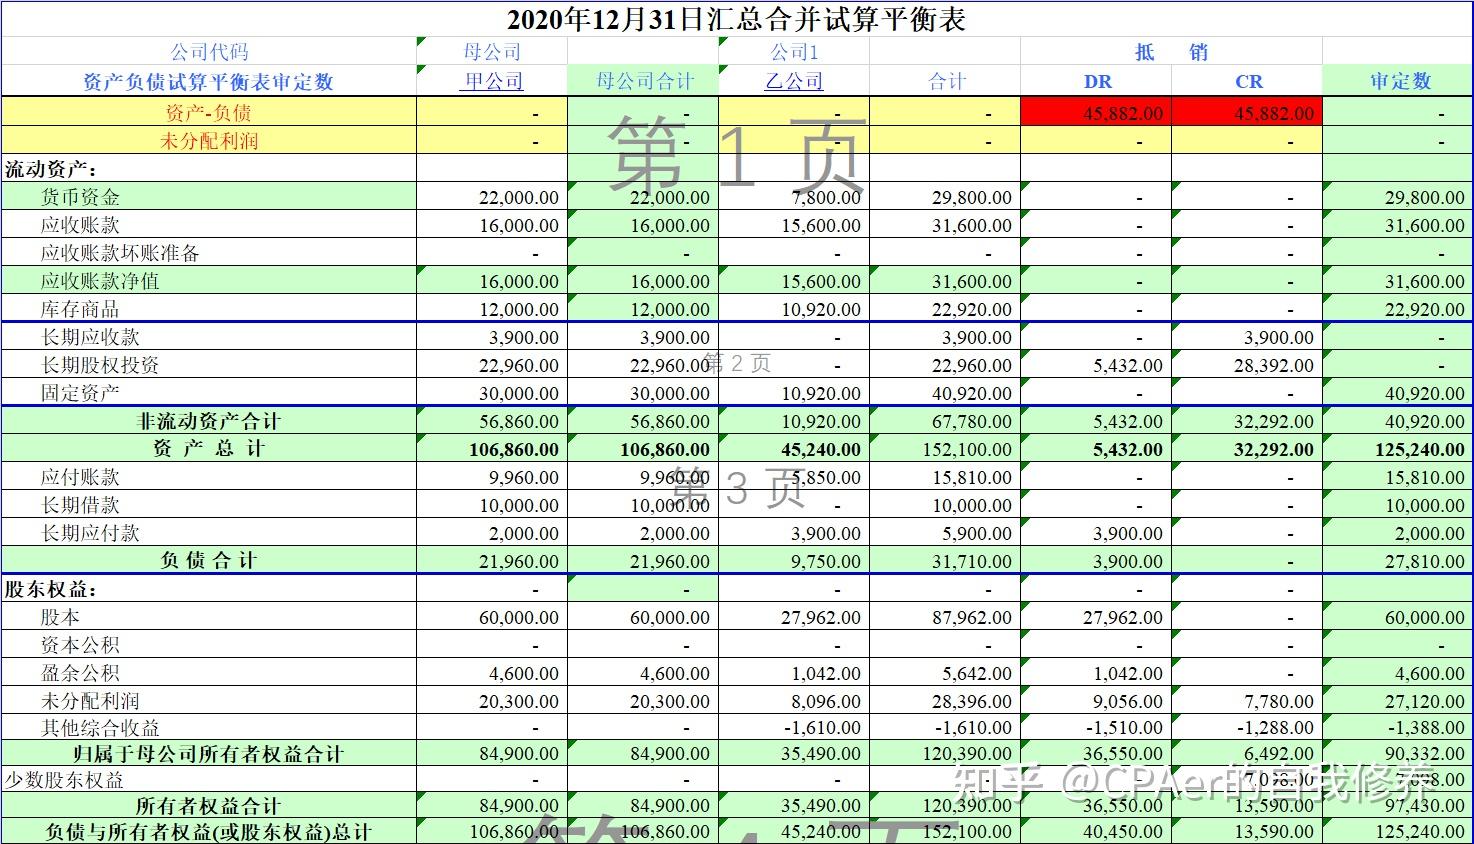Screen dimensions: 1474x844
Task: Select 甲公司 盈余公积 value 4,600.00
Action: 524,674
